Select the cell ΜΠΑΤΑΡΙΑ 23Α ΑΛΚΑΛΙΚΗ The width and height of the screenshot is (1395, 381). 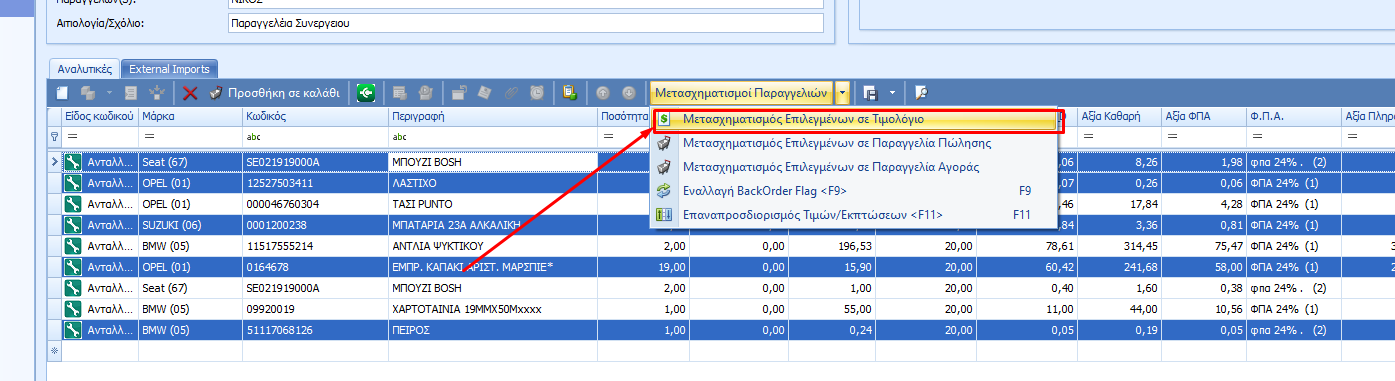click(x=492, y=225)
